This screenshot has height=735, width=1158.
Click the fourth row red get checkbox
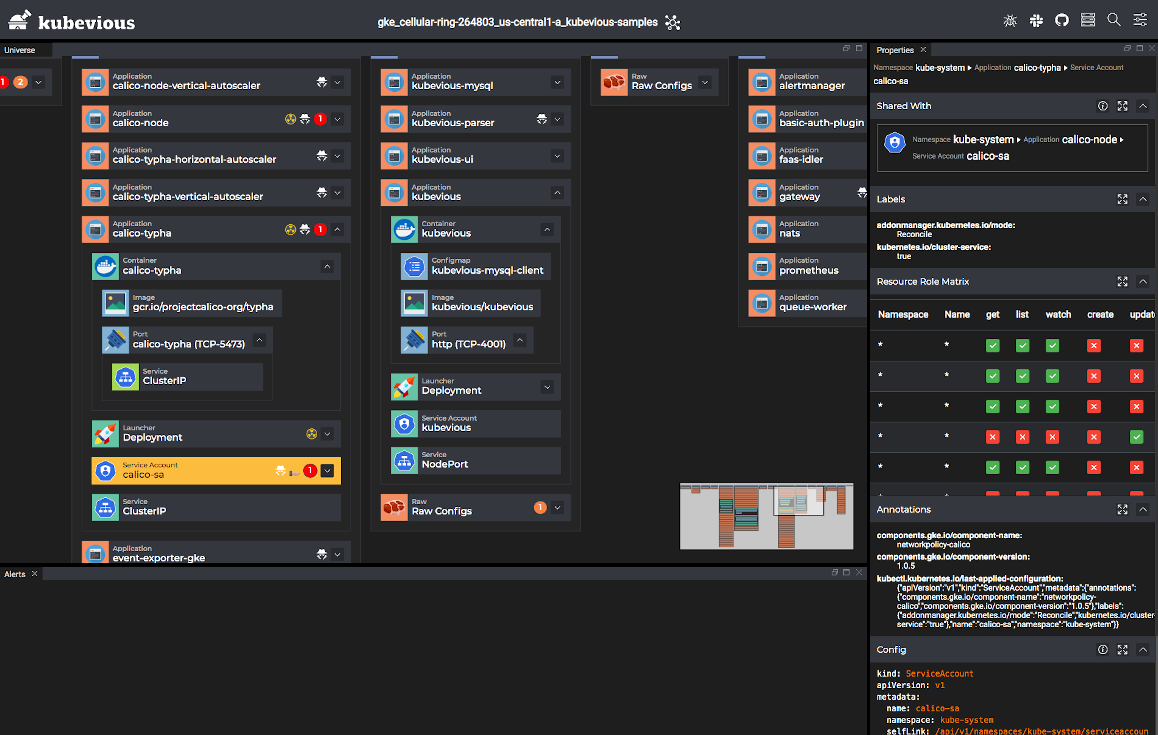click(x=993, y=437)
